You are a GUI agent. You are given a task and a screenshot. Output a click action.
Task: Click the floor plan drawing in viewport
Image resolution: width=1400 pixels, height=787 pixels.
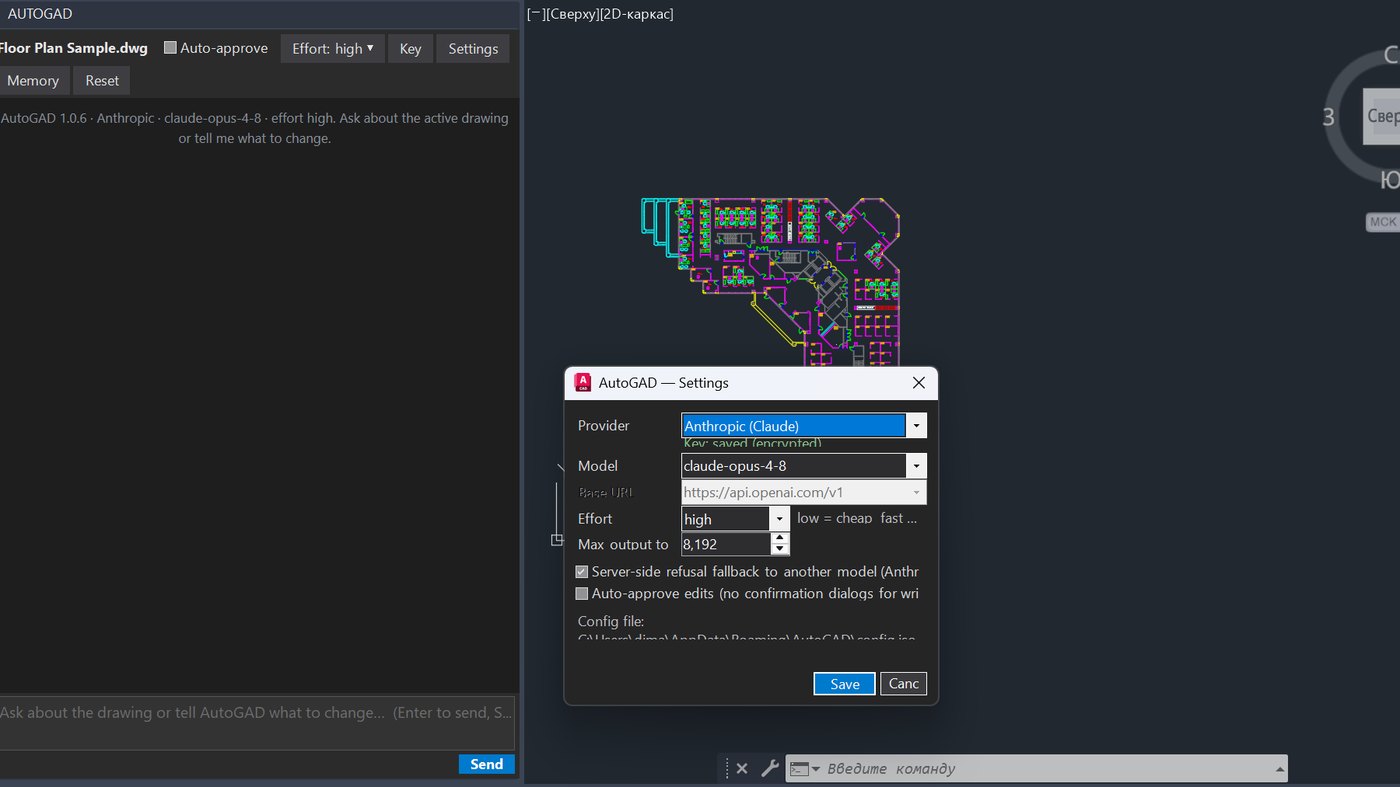click(770, 280)
